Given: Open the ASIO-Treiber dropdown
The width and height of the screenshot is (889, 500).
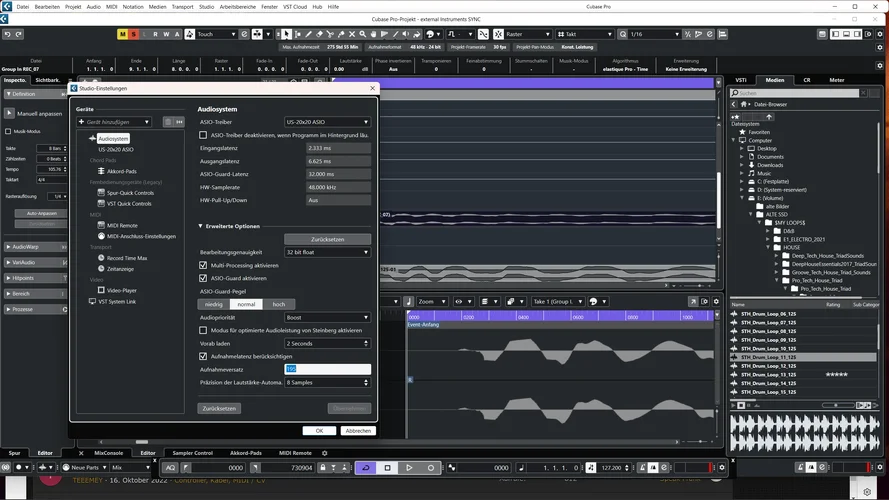Looking at the screenshot, I should click(x=327, y=122).
